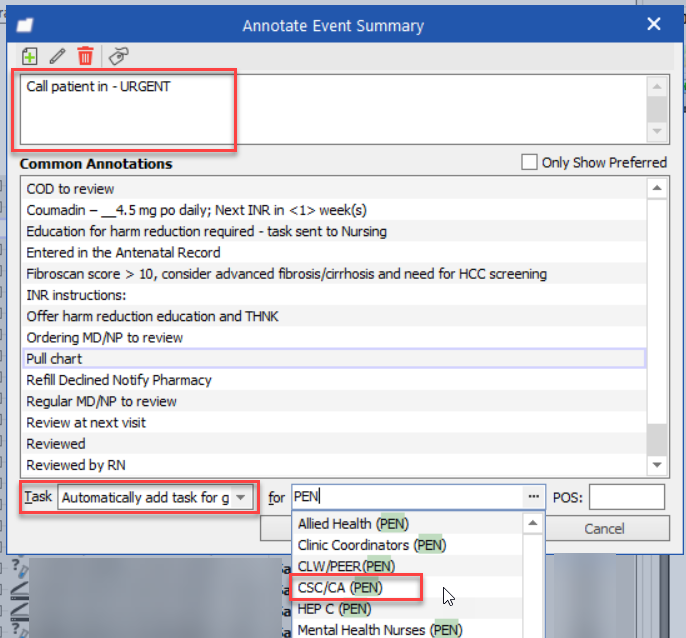Viewport: 686px width, 638px height.
Task: Click the ellipsis button in the for field
Action: tap(532, 497)
